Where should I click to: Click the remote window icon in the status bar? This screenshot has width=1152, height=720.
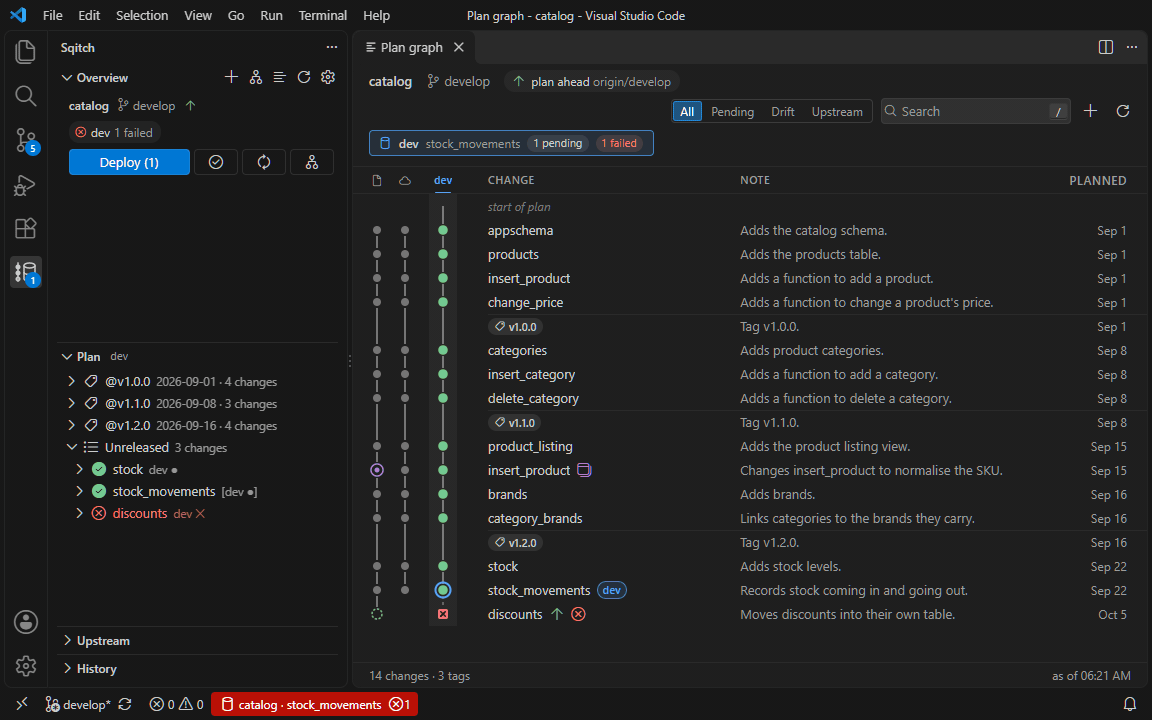(x=21, y=705)
